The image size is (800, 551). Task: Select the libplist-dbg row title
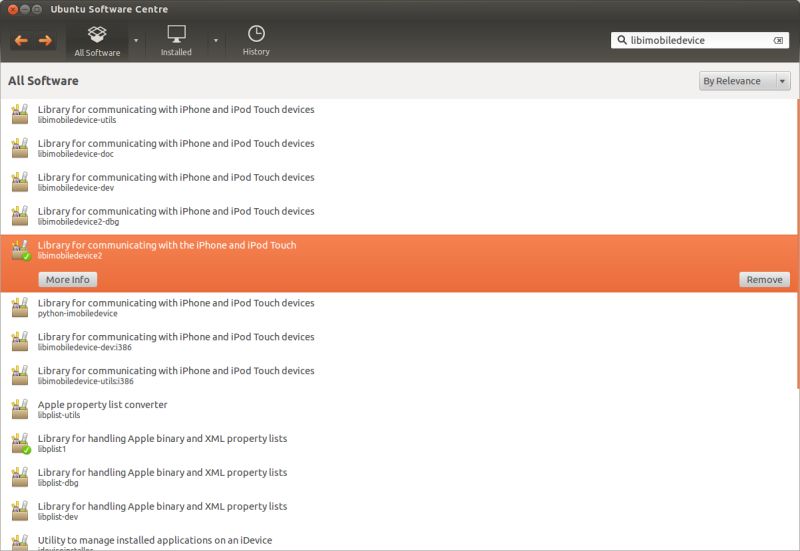point(162,472)
